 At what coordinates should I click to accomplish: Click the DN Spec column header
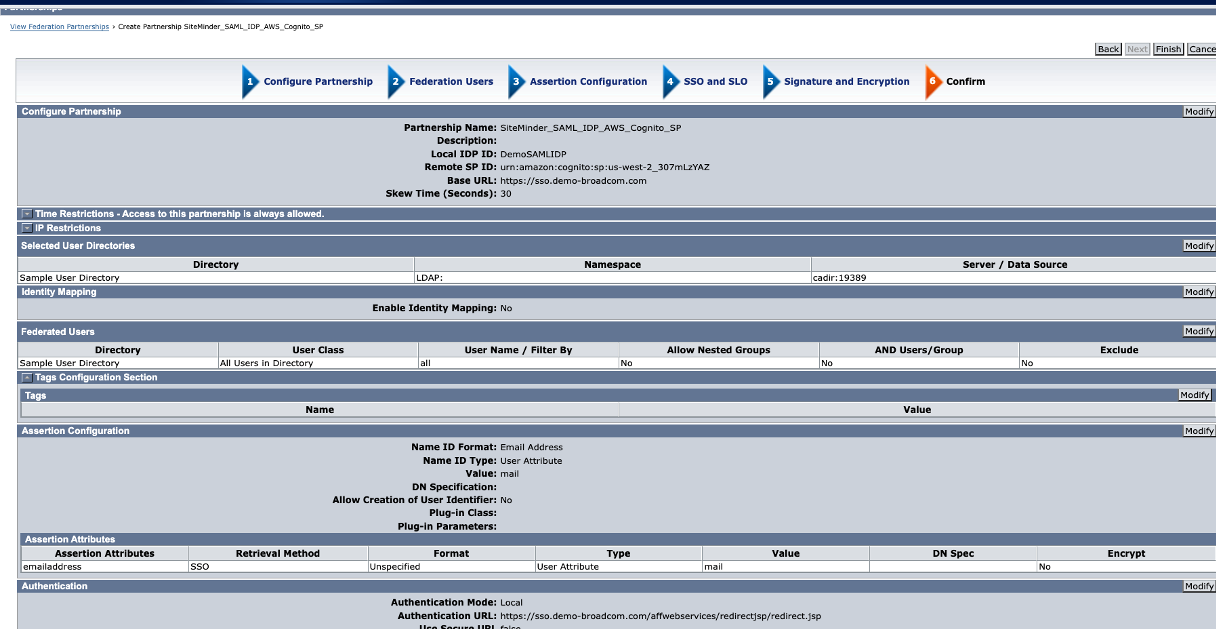[x=953, y=553]
